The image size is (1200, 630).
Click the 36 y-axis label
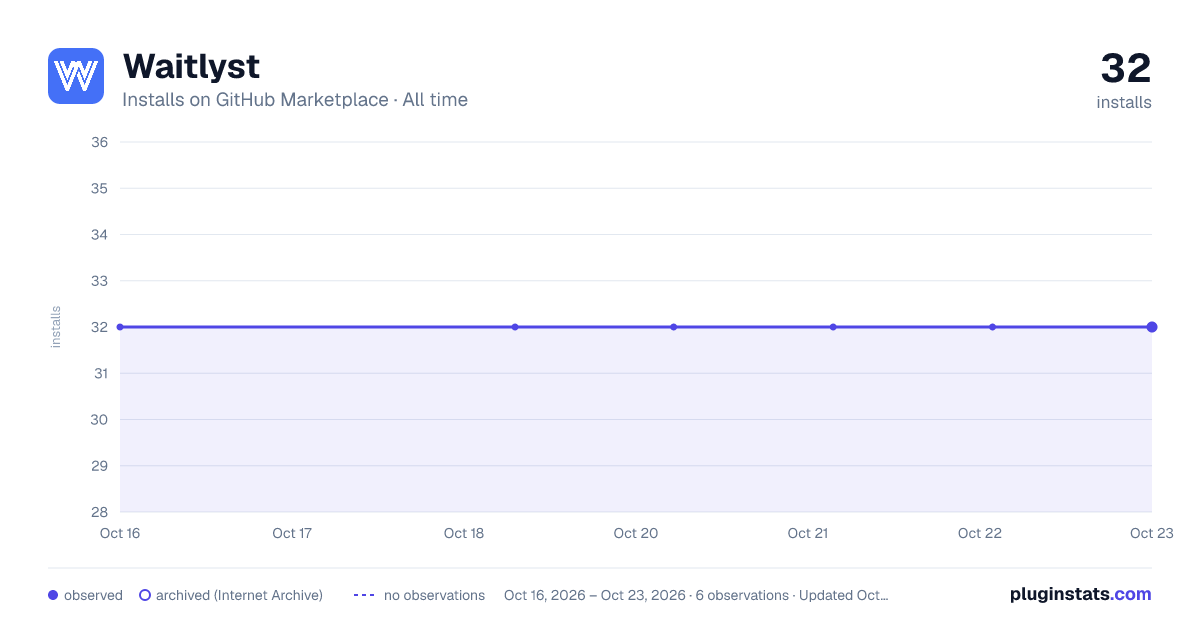coord(100,142)
